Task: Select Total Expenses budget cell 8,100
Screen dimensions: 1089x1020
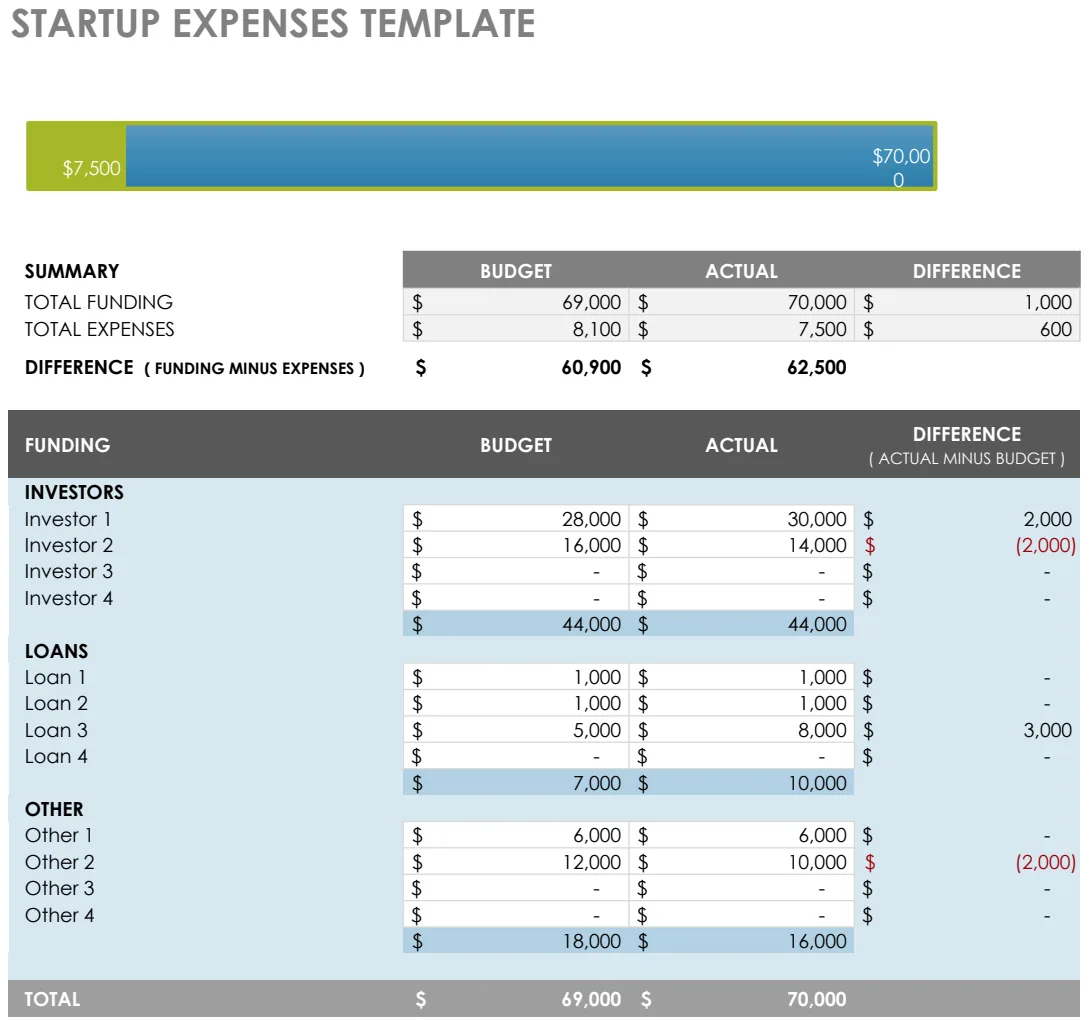Action: [516, 329]
